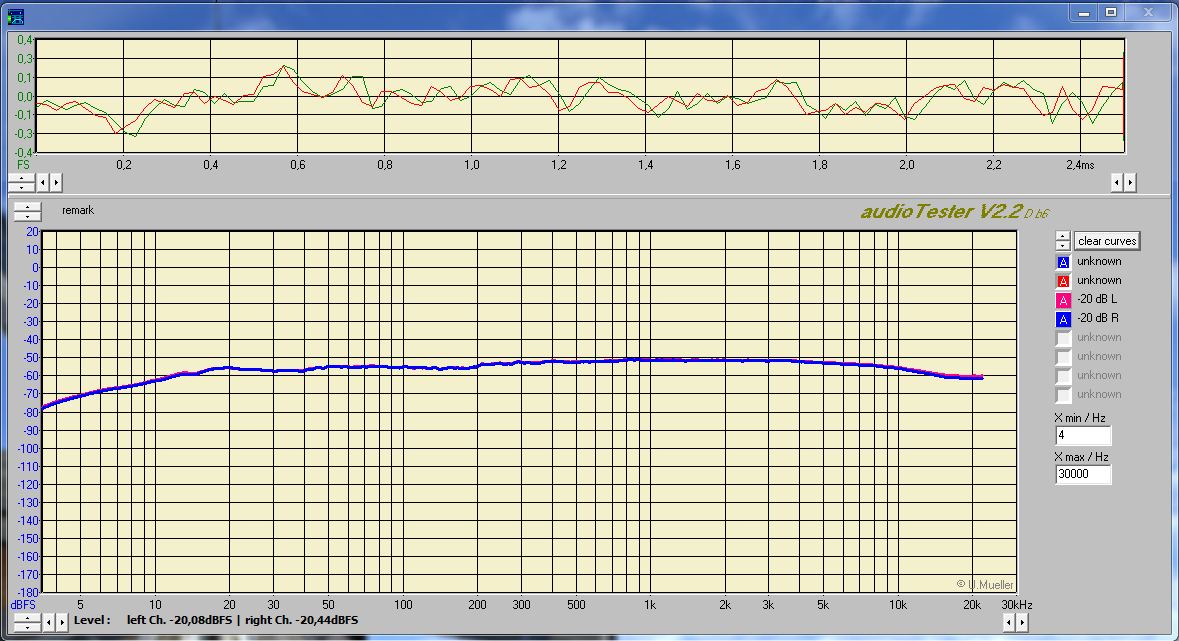The height and width of the screenshot is (641, 1179).
Task: Maximize the audioTester window
Action: click(x=1110, y=11)
